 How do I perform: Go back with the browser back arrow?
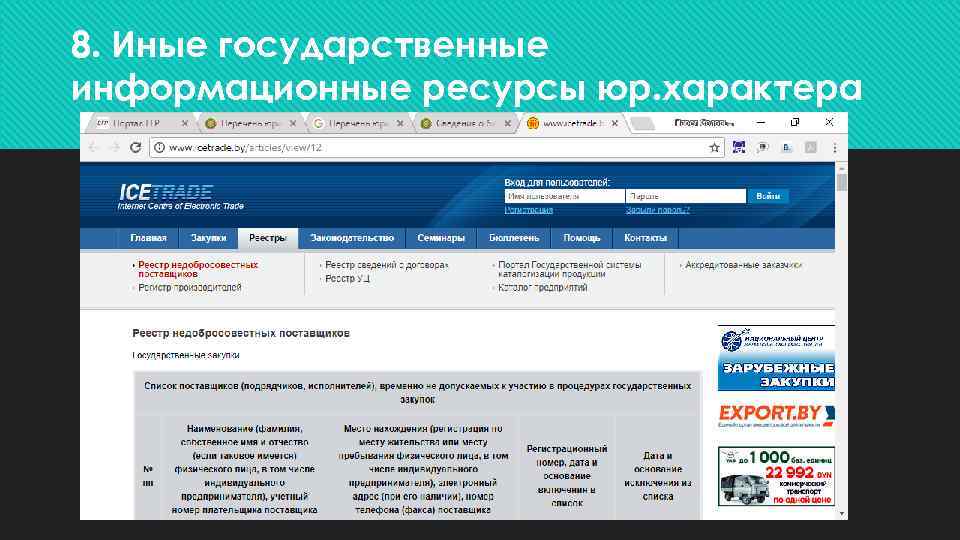[94, 148]
